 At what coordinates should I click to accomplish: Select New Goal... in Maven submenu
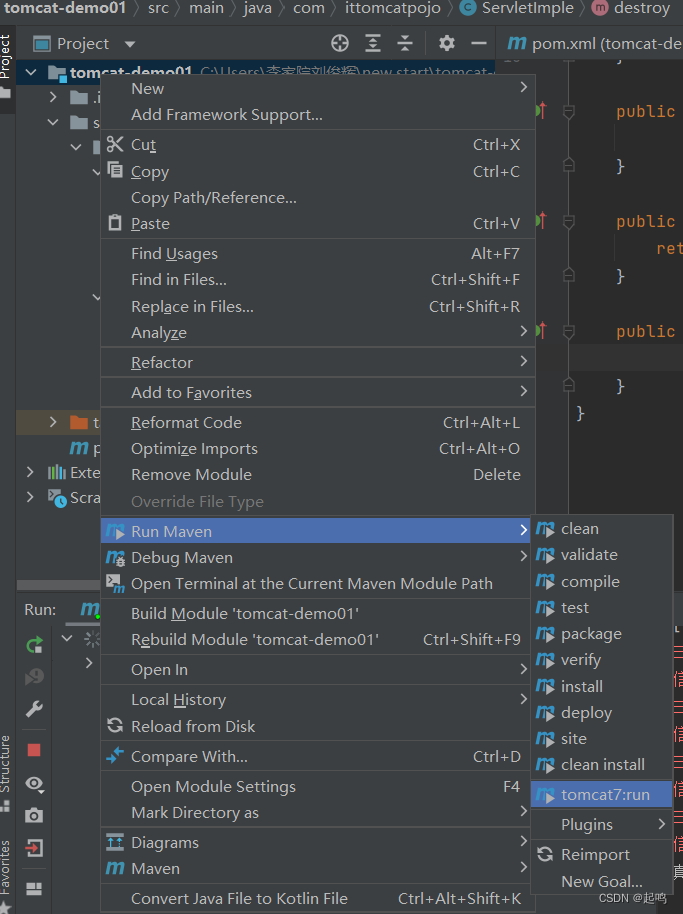[x=602, y=881]
